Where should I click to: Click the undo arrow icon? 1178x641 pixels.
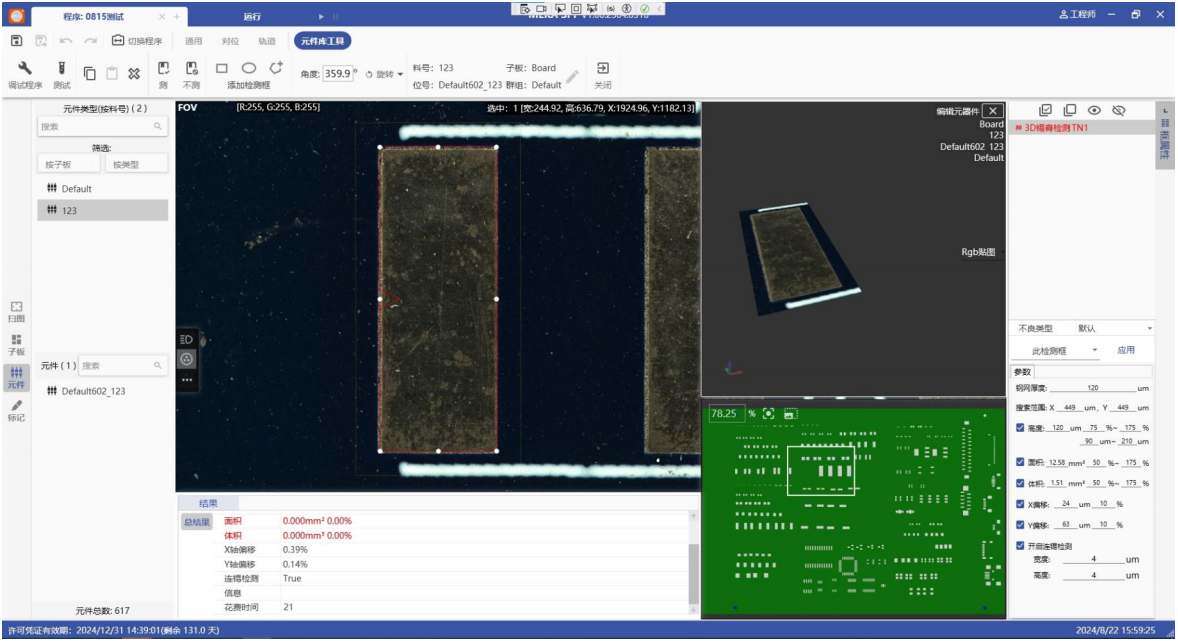pos(66,41)
